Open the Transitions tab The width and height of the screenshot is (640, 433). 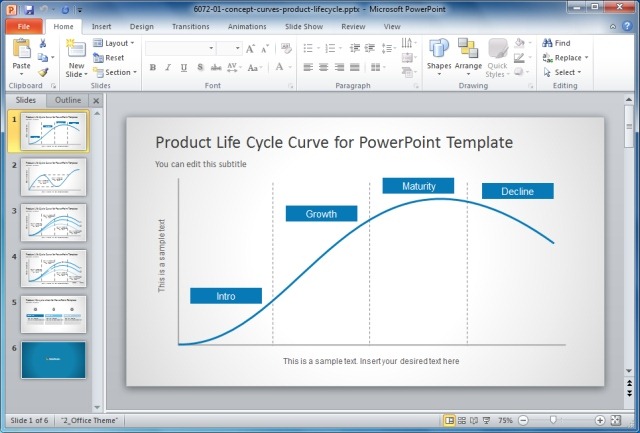[191, 27]
